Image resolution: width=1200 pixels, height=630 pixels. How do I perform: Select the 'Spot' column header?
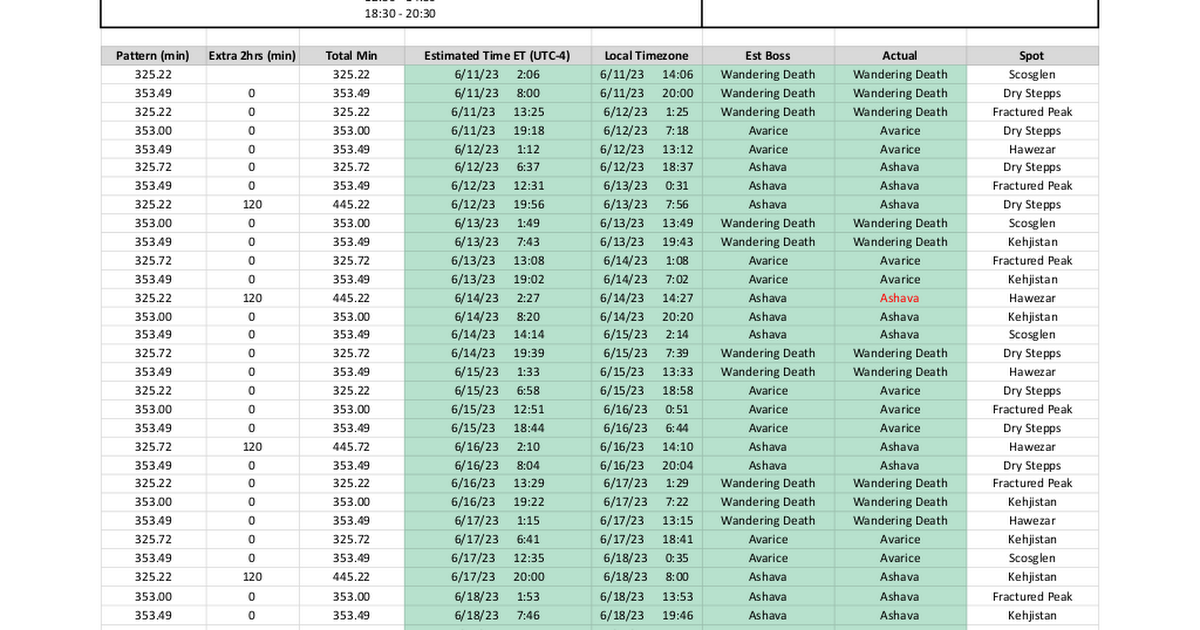(1032, 56)
